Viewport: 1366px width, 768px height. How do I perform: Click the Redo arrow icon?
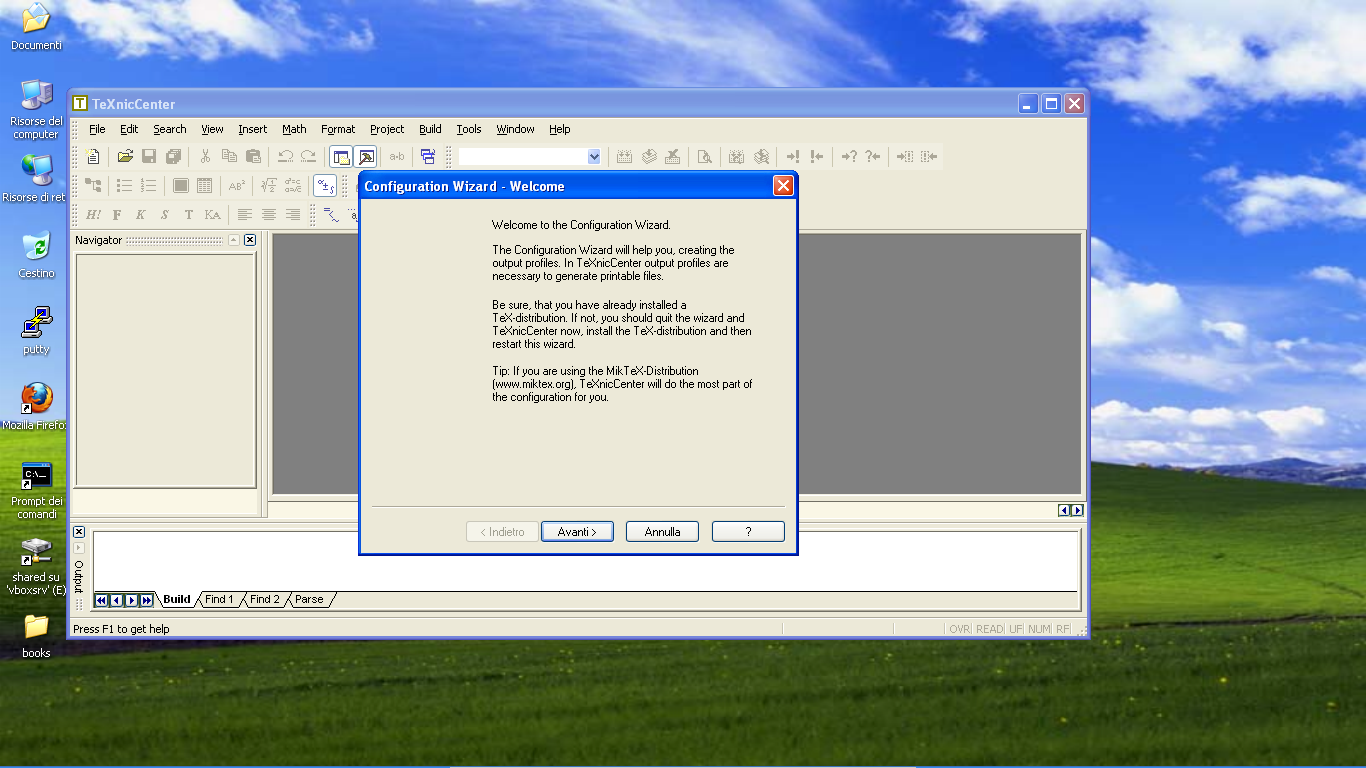coord(309,156)
